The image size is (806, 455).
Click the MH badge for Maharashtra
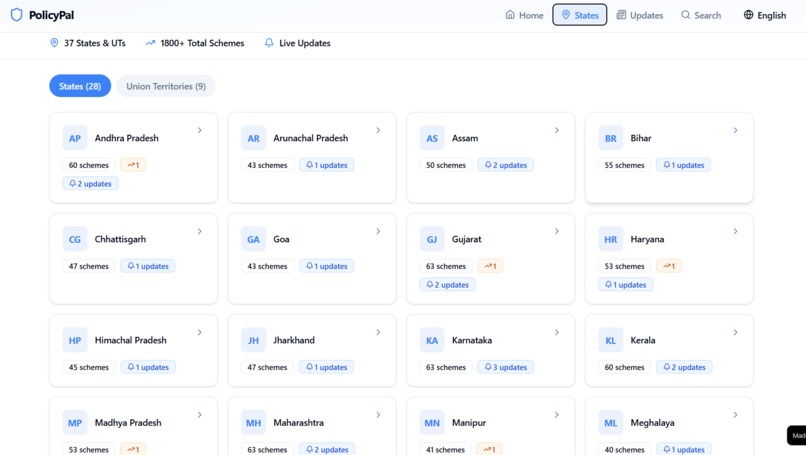(x=253, y=423)
